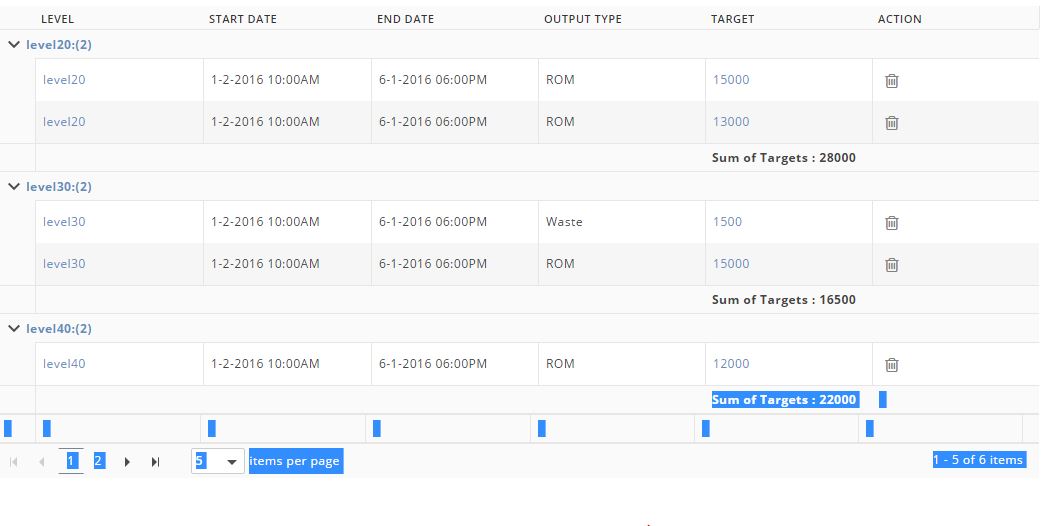Delete the level20 row with target 15000
This screenshot has height=526, width=1048.
(x=892, y=81)
